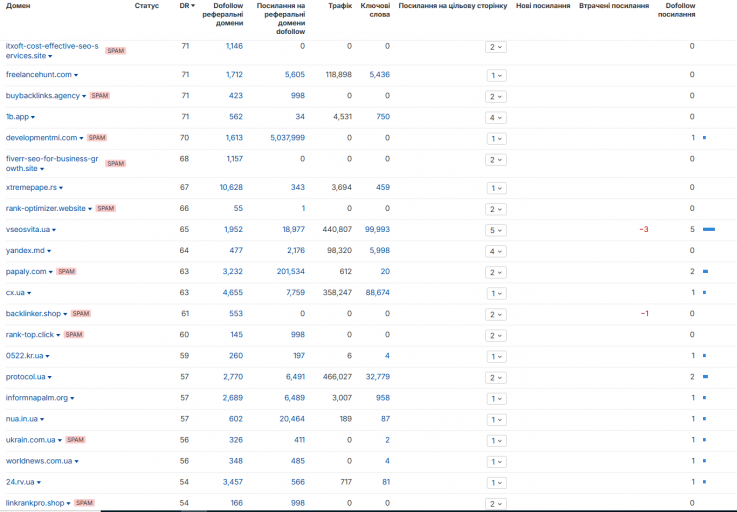Open target-page links dropdown for xtremepape.rs
737x512 pixels.
click(x=496, y=188)
